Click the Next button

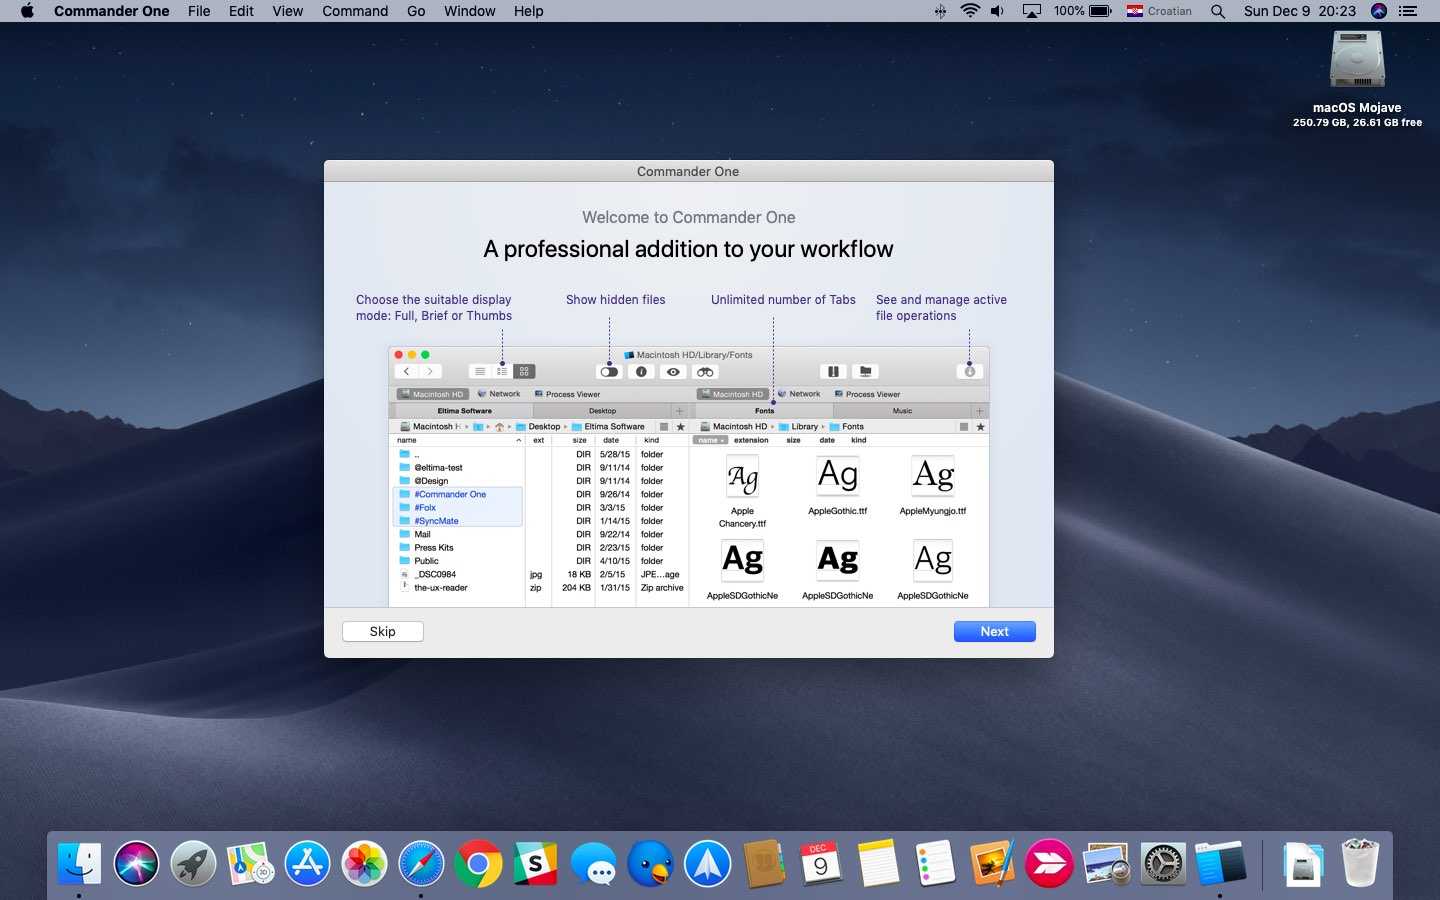[994, 631]
